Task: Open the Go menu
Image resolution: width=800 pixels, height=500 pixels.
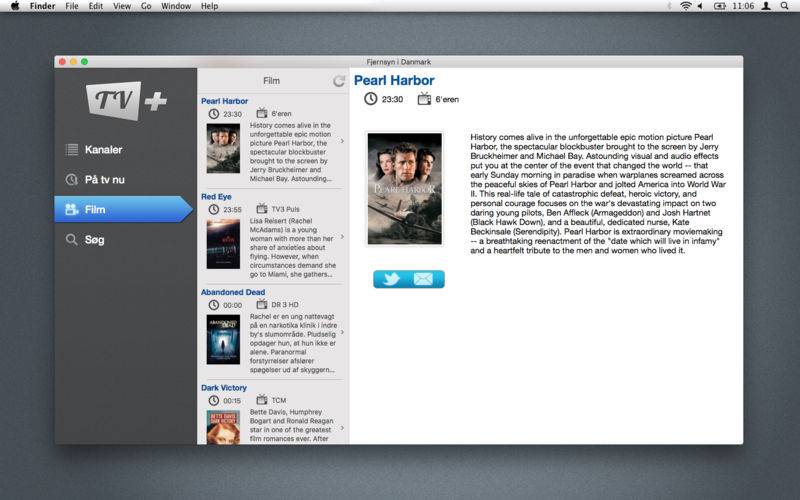Action: [146, 6]
